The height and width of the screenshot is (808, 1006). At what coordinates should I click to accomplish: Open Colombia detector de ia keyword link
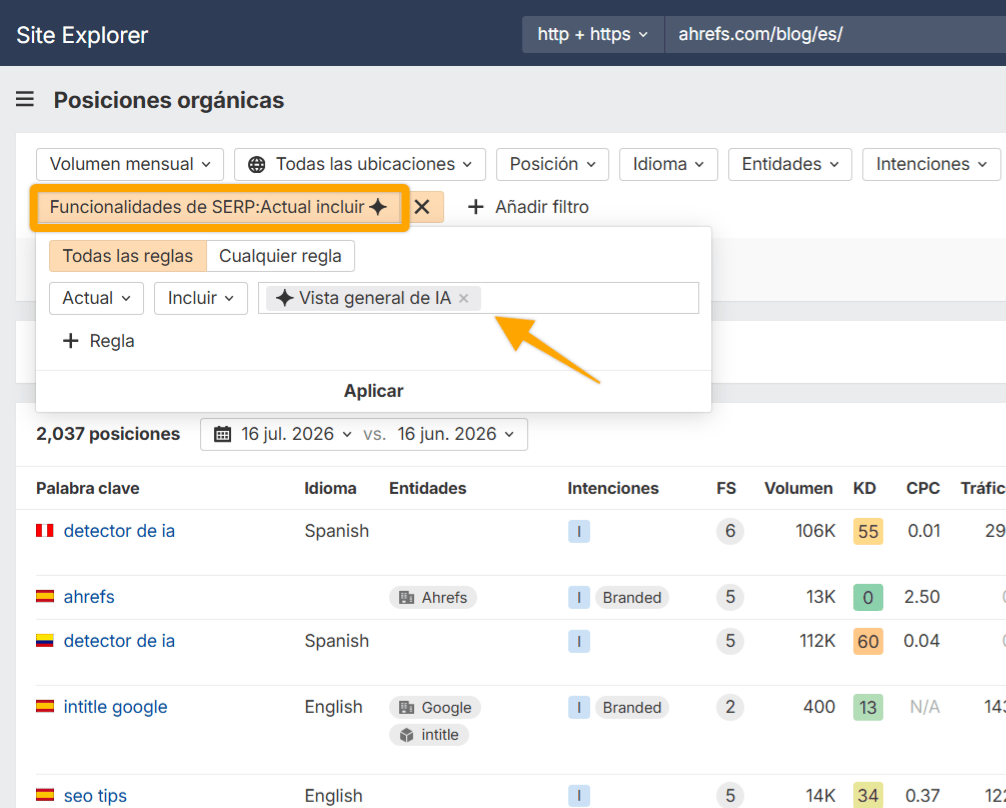pos(119,640)
